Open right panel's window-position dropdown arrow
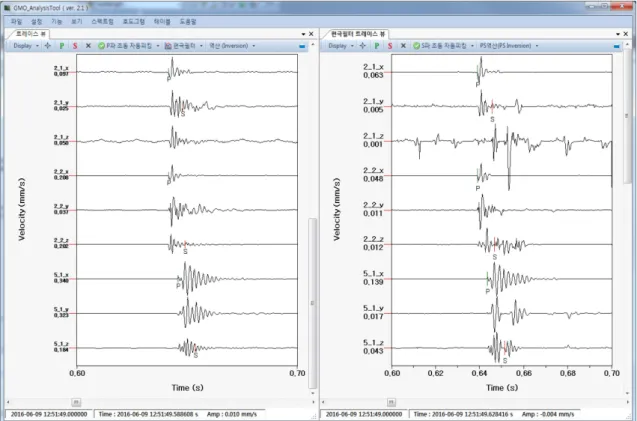The image size is (637, 421). pyautogui.click(x=618, y=34)
